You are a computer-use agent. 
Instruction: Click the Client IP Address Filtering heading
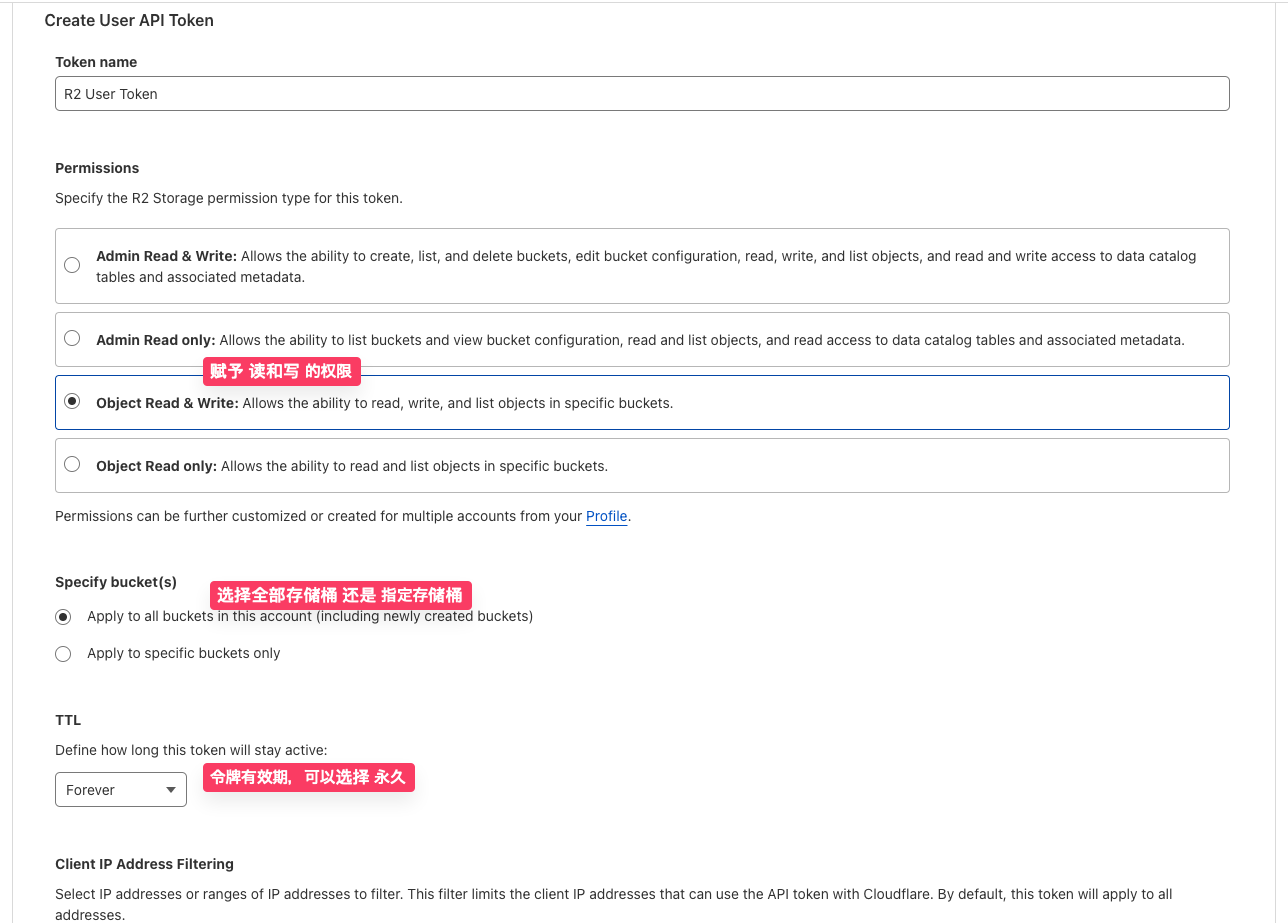(144, 864)
